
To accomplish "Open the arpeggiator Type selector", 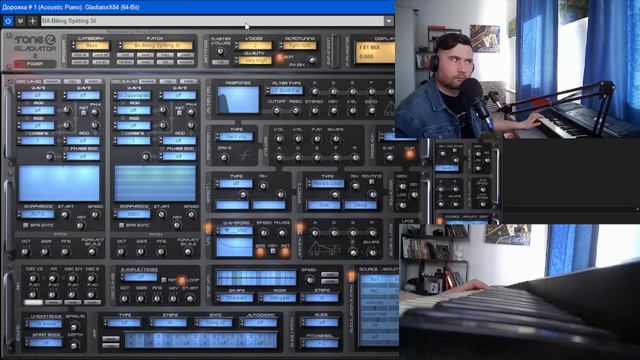I will coord(124,323).
